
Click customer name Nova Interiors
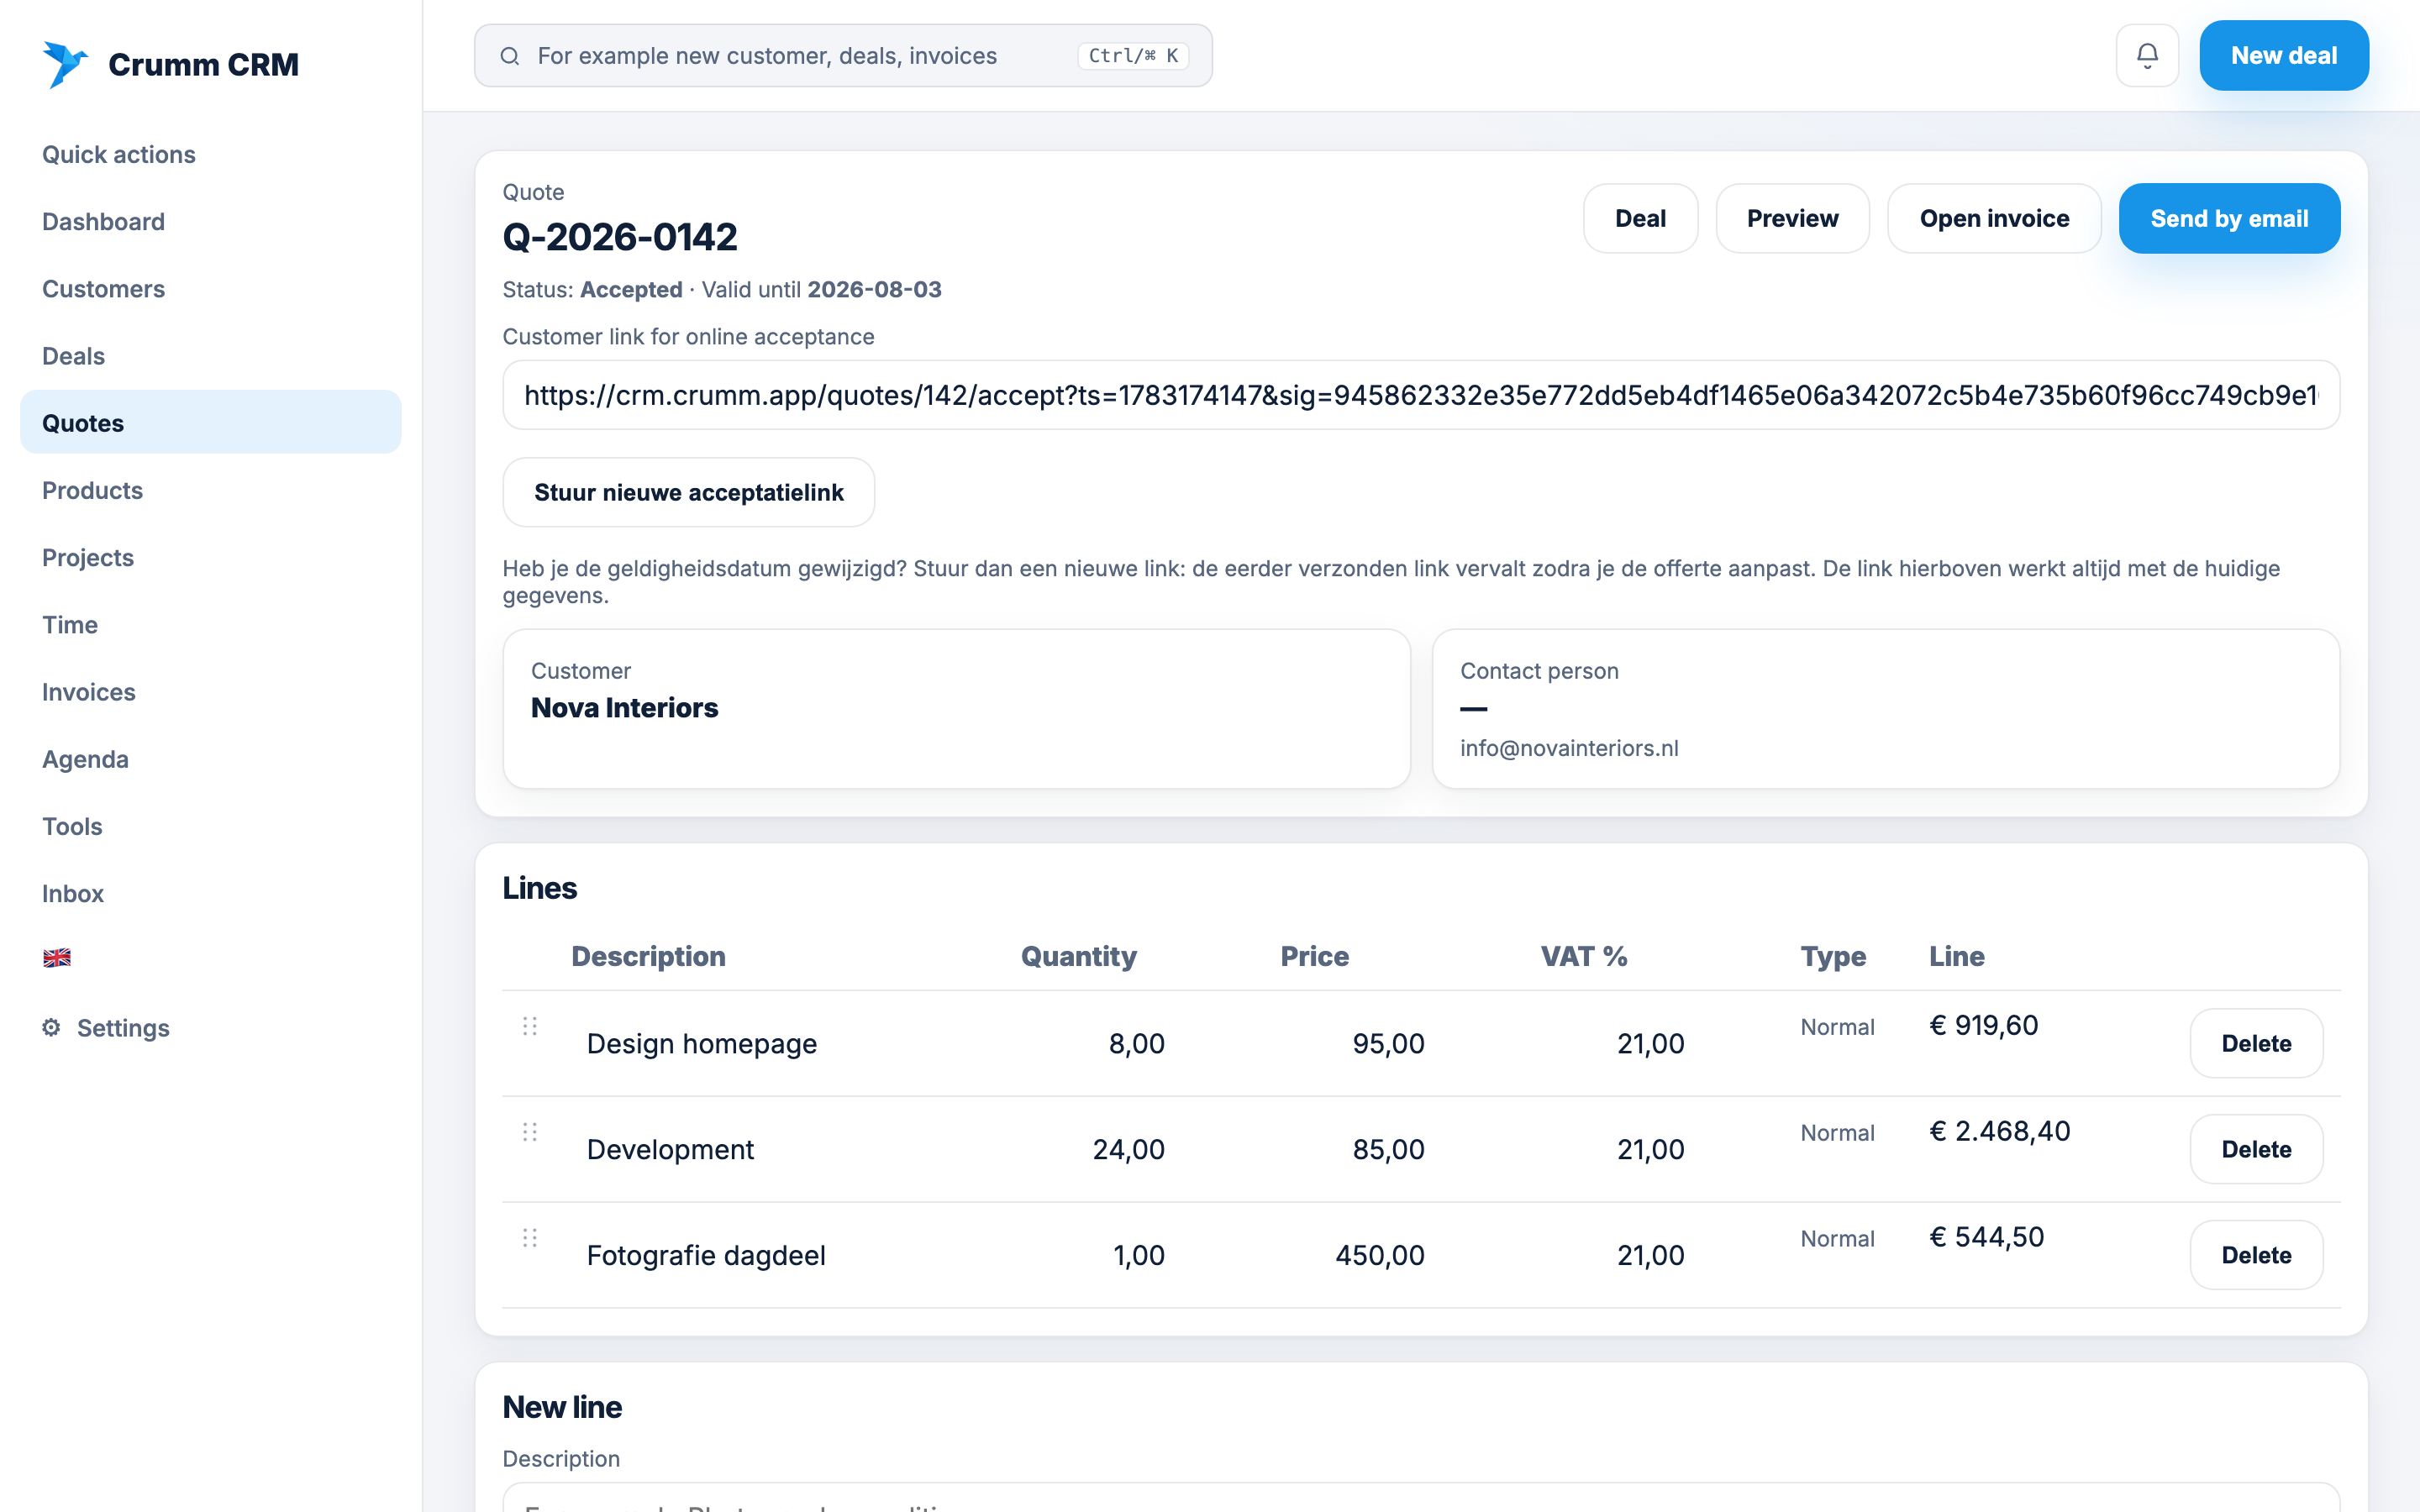pyautogui.click(x=624, y=707)
